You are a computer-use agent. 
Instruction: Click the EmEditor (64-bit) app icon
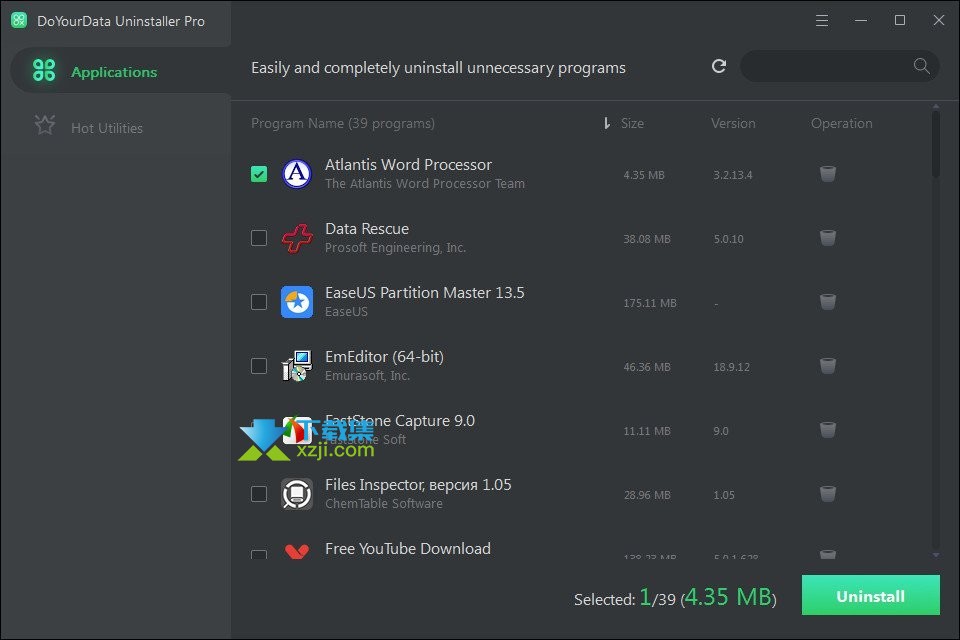point(297,366)
